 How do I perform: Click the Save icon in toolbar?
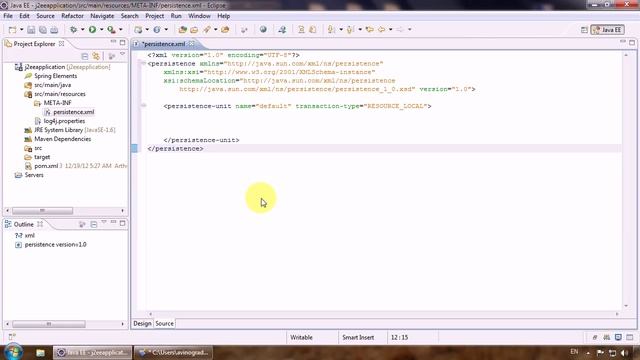[31, 30]
